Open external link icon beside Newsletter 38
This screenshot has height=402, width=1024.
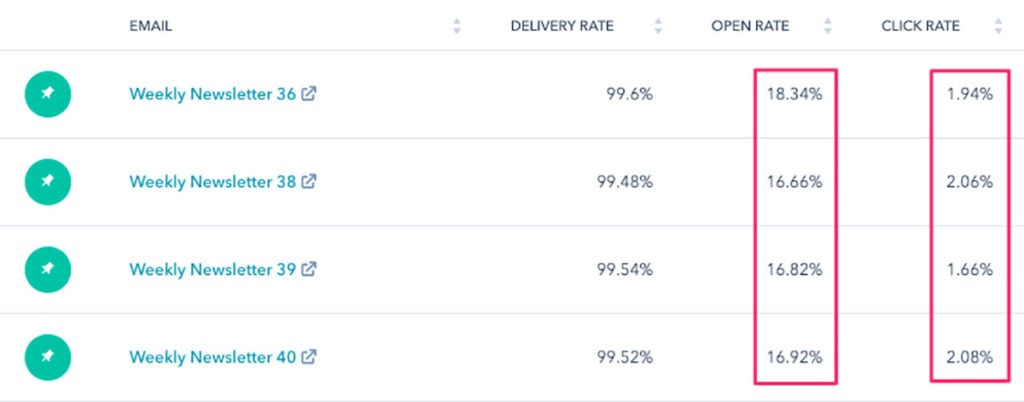coord(309,181)
